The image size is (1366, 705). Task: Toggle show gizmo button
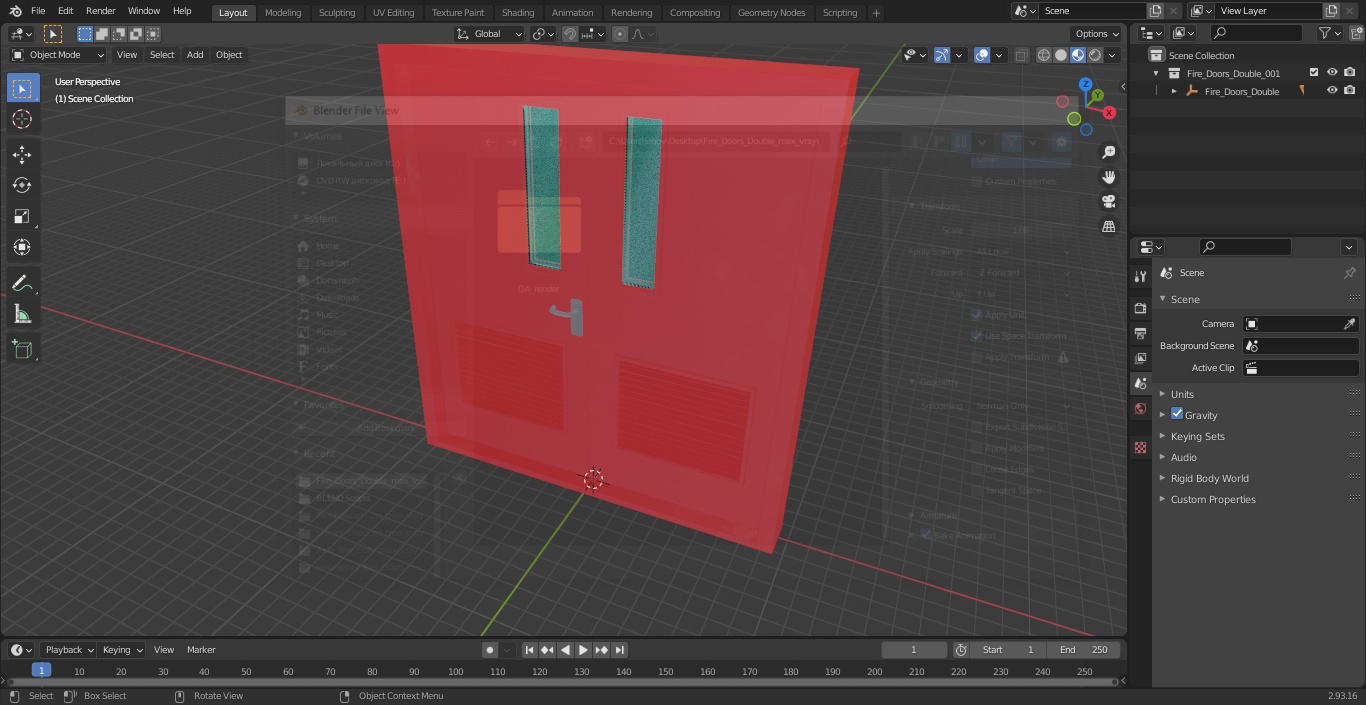(942, 55)
